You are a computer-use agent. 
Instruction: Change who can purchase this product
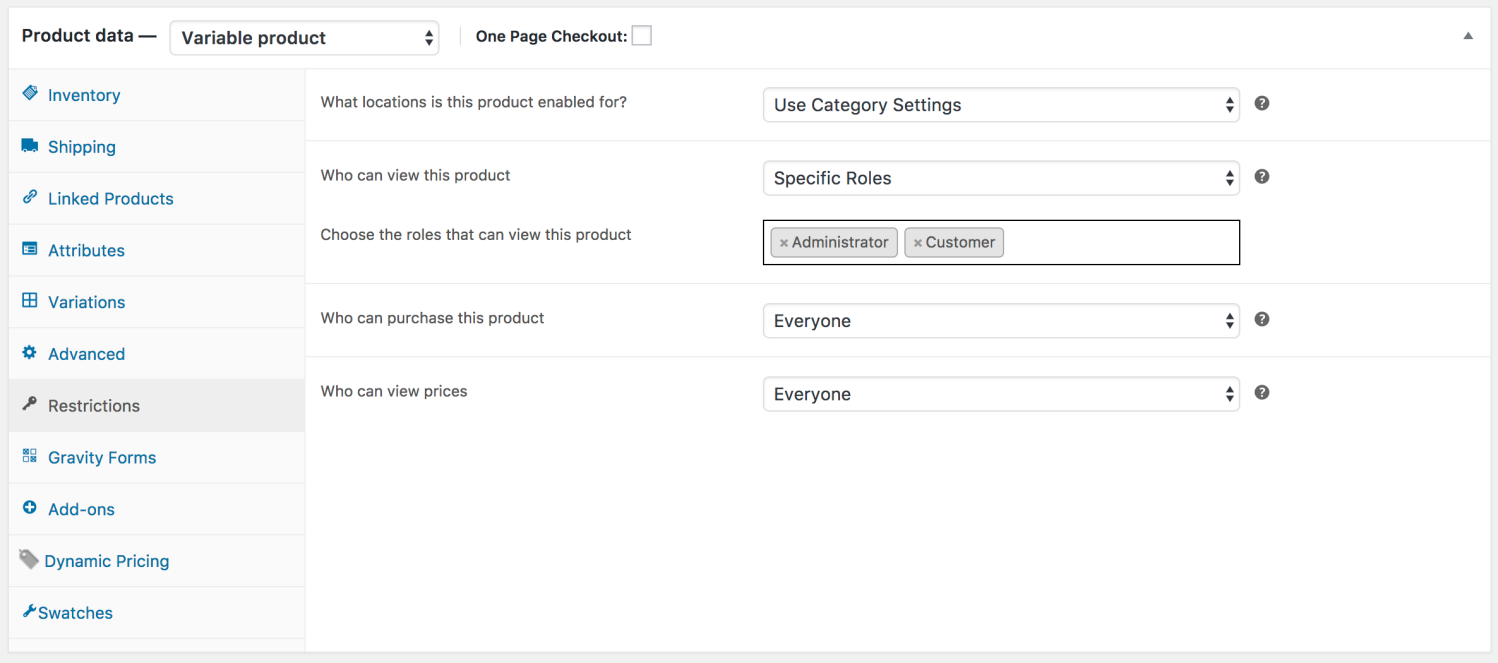(x=1001, y=320)
